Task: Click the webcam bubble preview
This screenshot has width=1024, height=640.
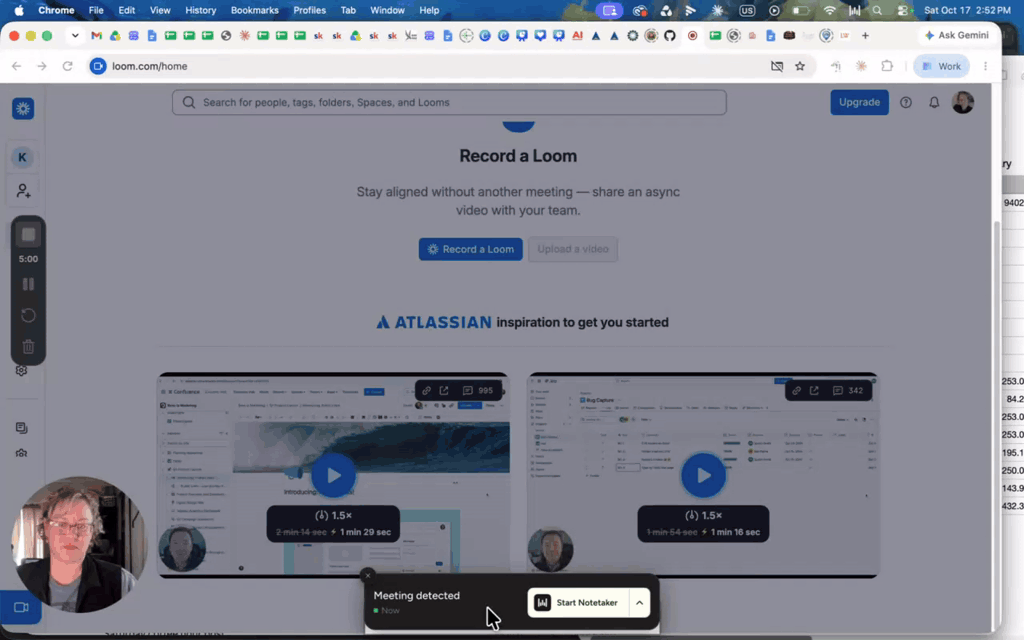Action: (x=79, y=545)
